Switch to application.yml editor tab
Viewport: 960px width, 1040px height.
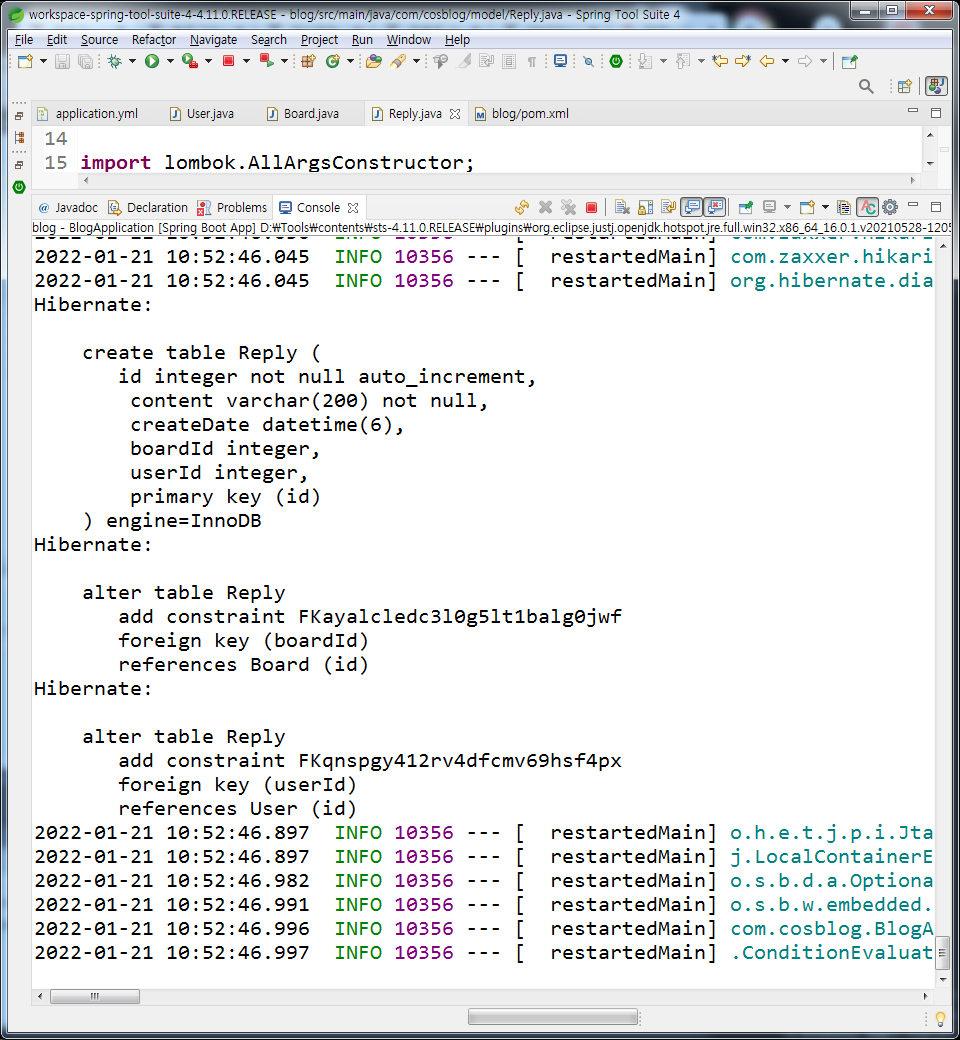(88, 114)
